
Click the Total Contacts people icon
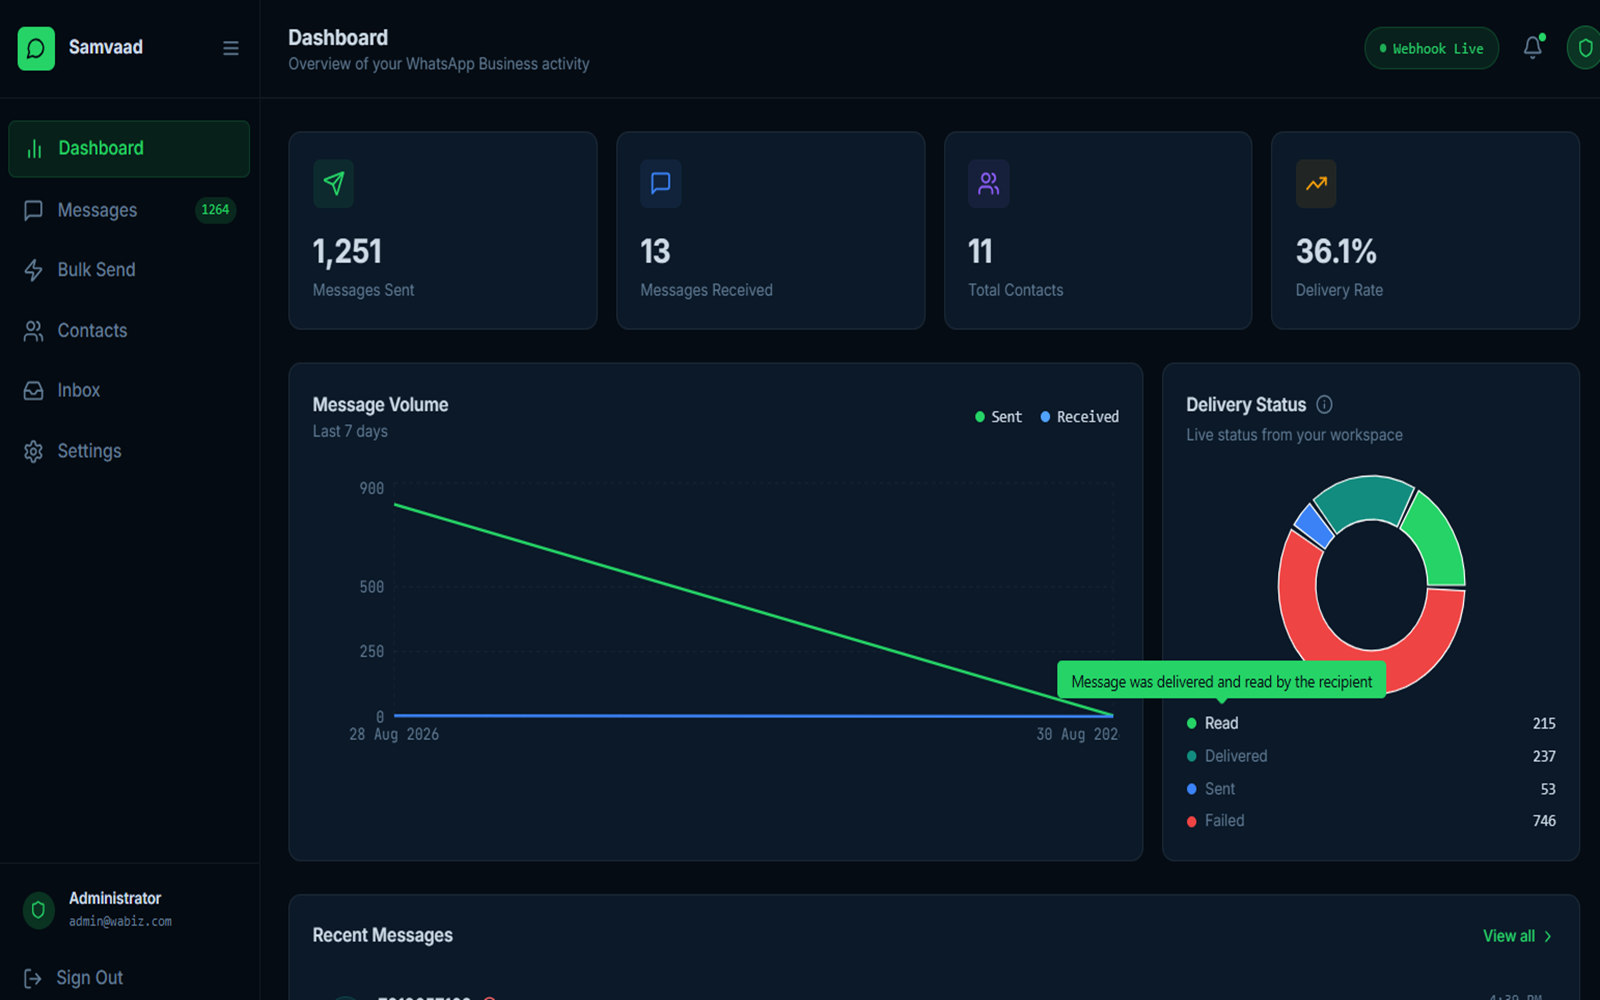988,183
